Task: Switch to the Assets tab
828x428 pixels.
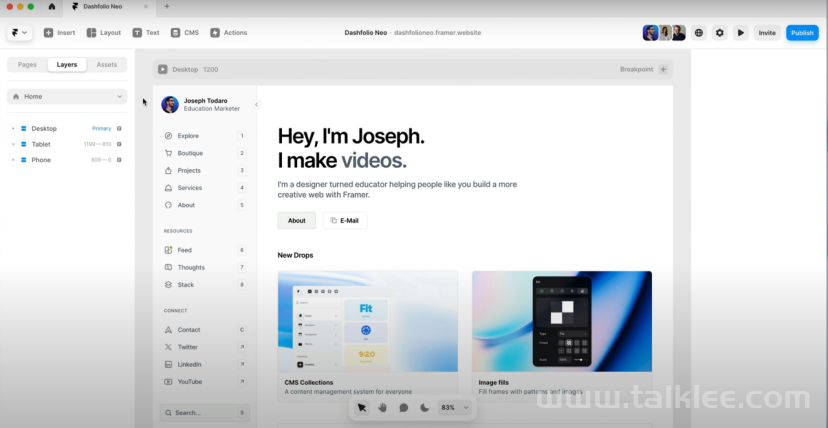Action: [x=107, y=64]
